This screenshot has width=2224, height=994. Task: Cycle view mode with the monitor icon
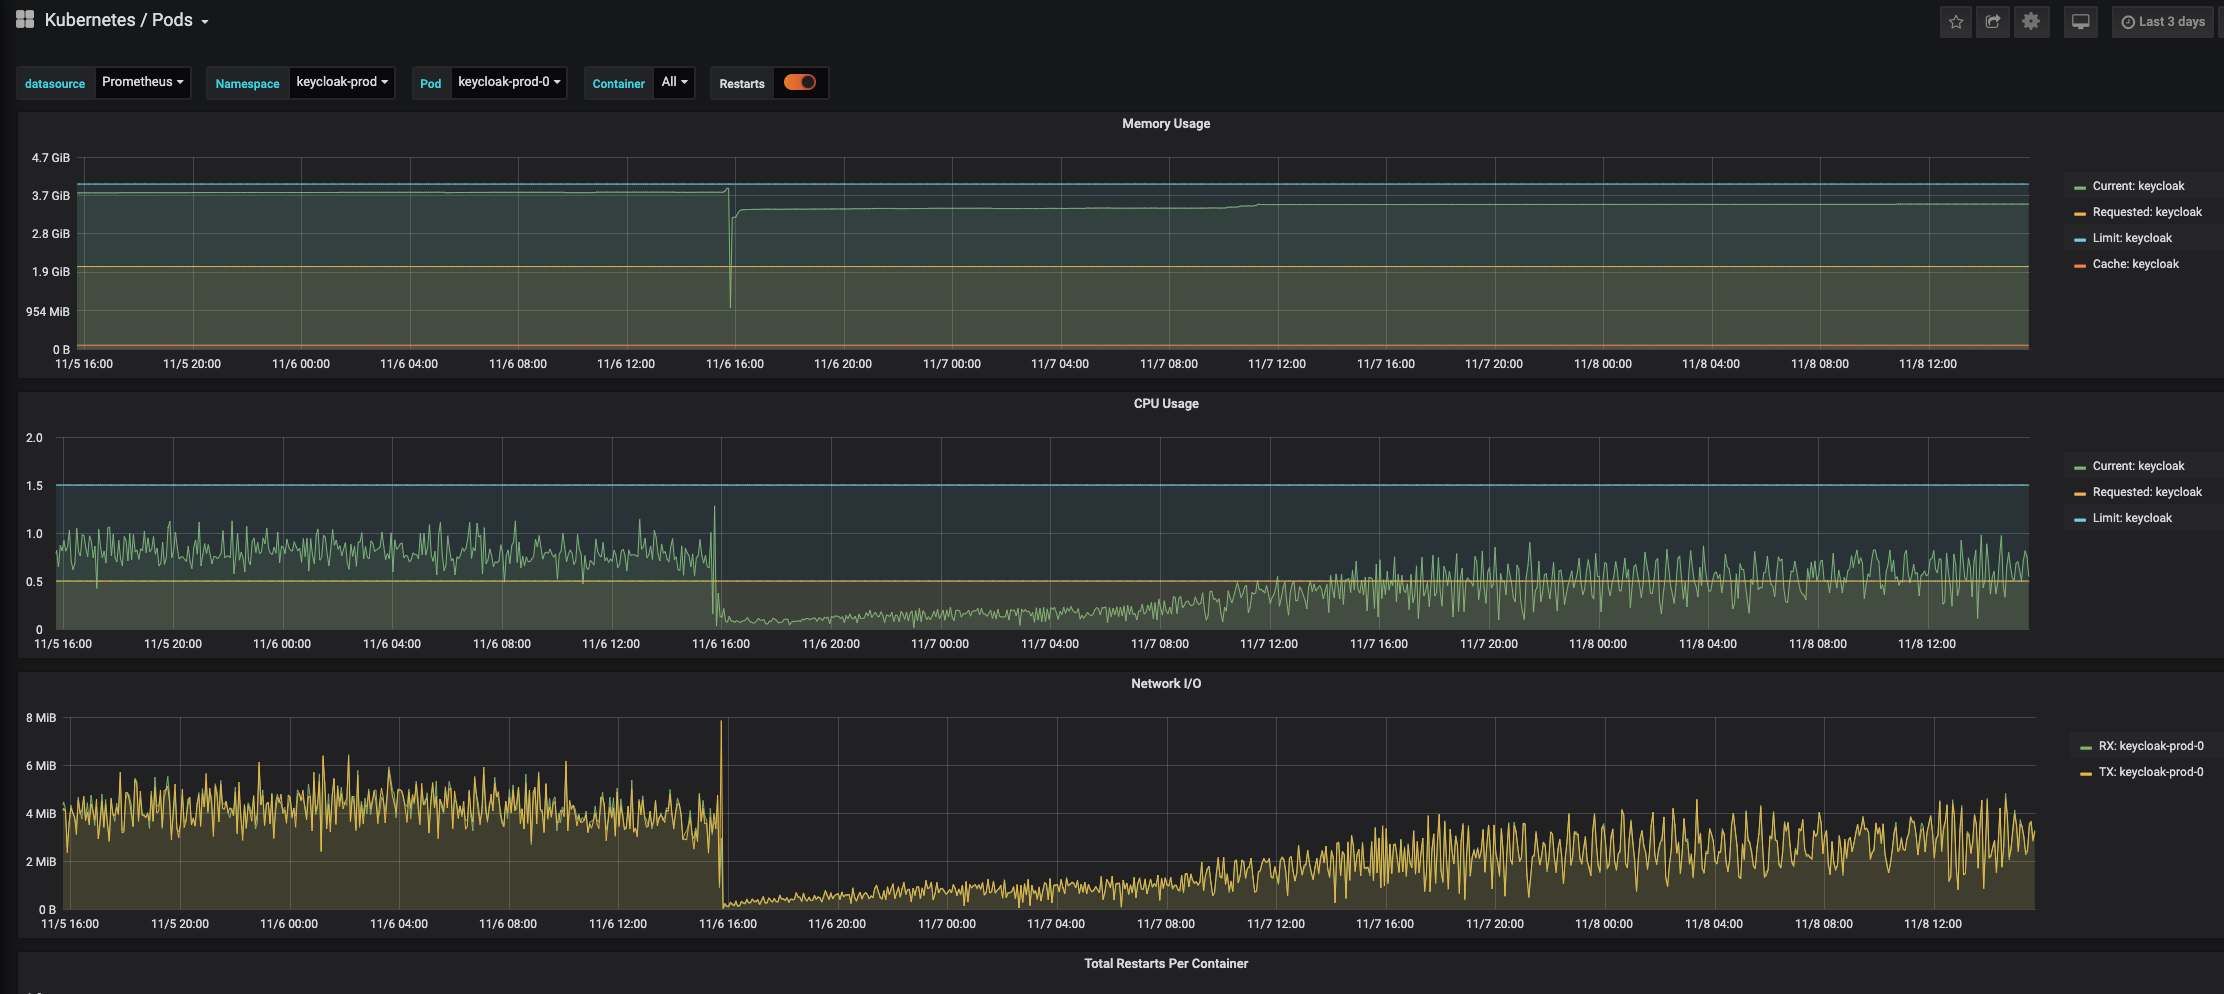pos(2081,22)
